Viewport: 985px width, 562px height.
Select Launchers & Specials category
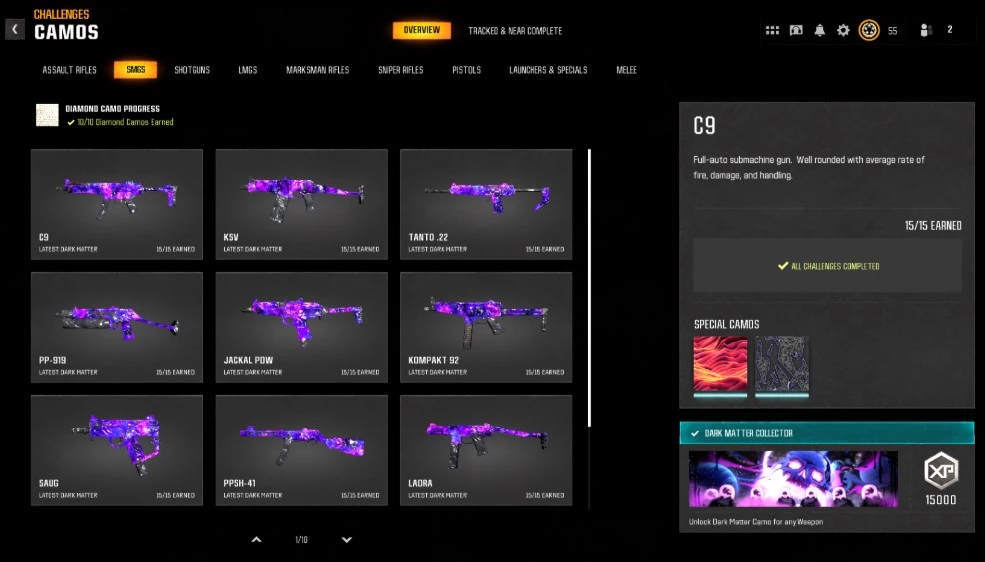[548, 70]
